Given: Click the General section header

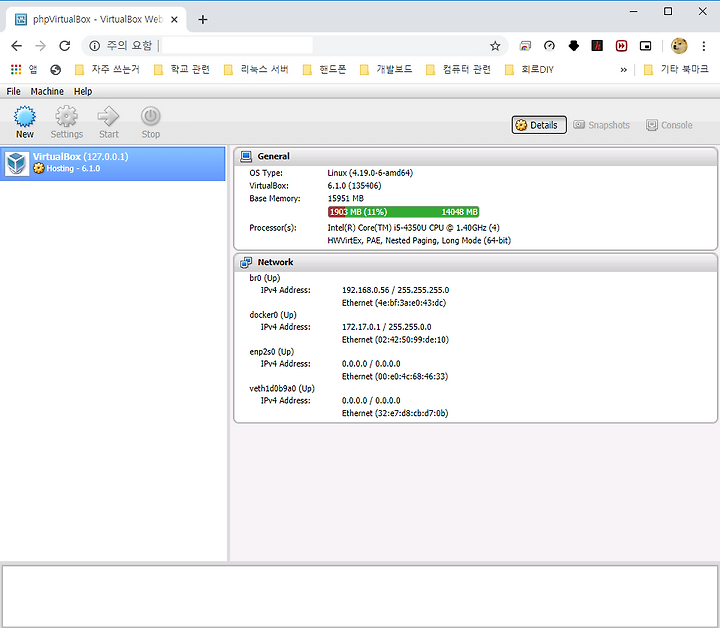Looking at the screenshot, I should pos(475,157).
